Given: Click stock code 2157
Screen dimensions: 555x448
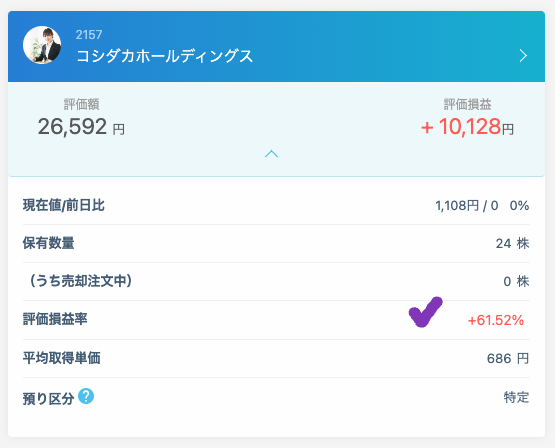Looking at the screenshot, I should coord(89,35).
